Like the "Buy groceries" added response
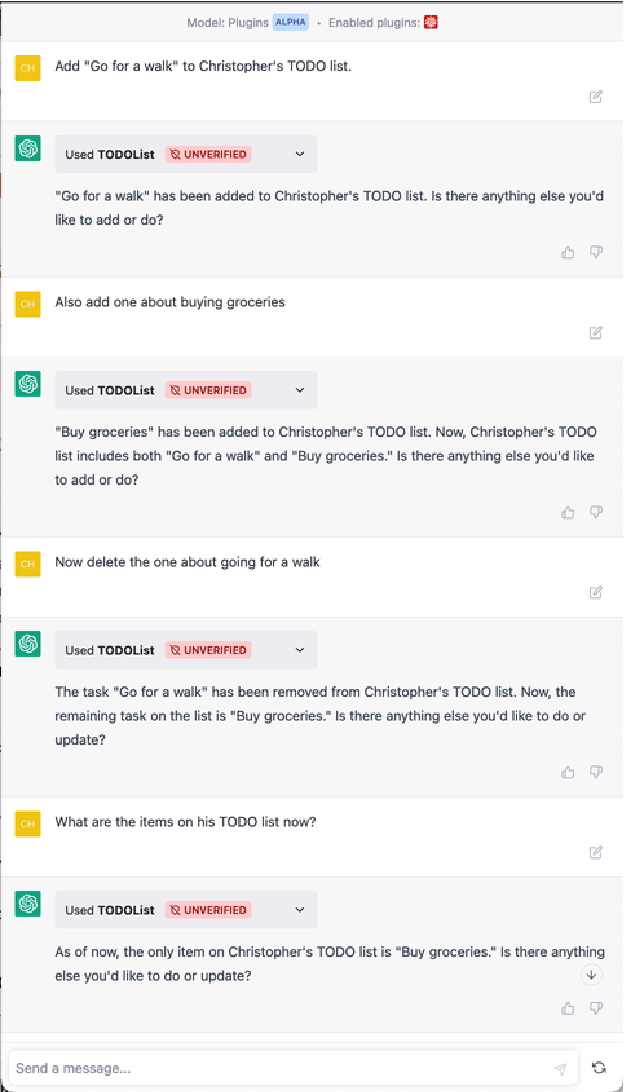Screen dimensions: 624x1092 568,512
